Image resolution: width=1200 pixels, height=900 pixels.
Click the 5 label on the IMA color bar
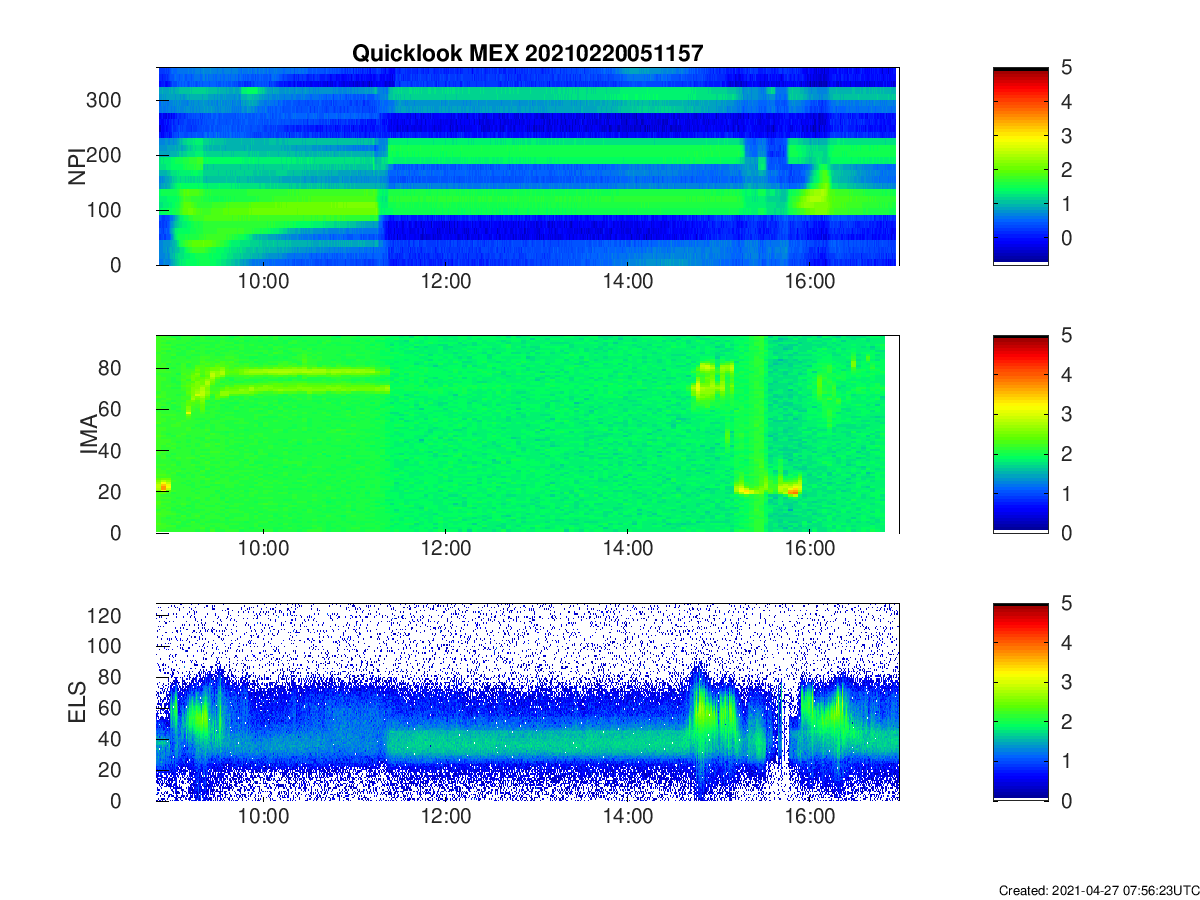click(x=1066, y=335)
